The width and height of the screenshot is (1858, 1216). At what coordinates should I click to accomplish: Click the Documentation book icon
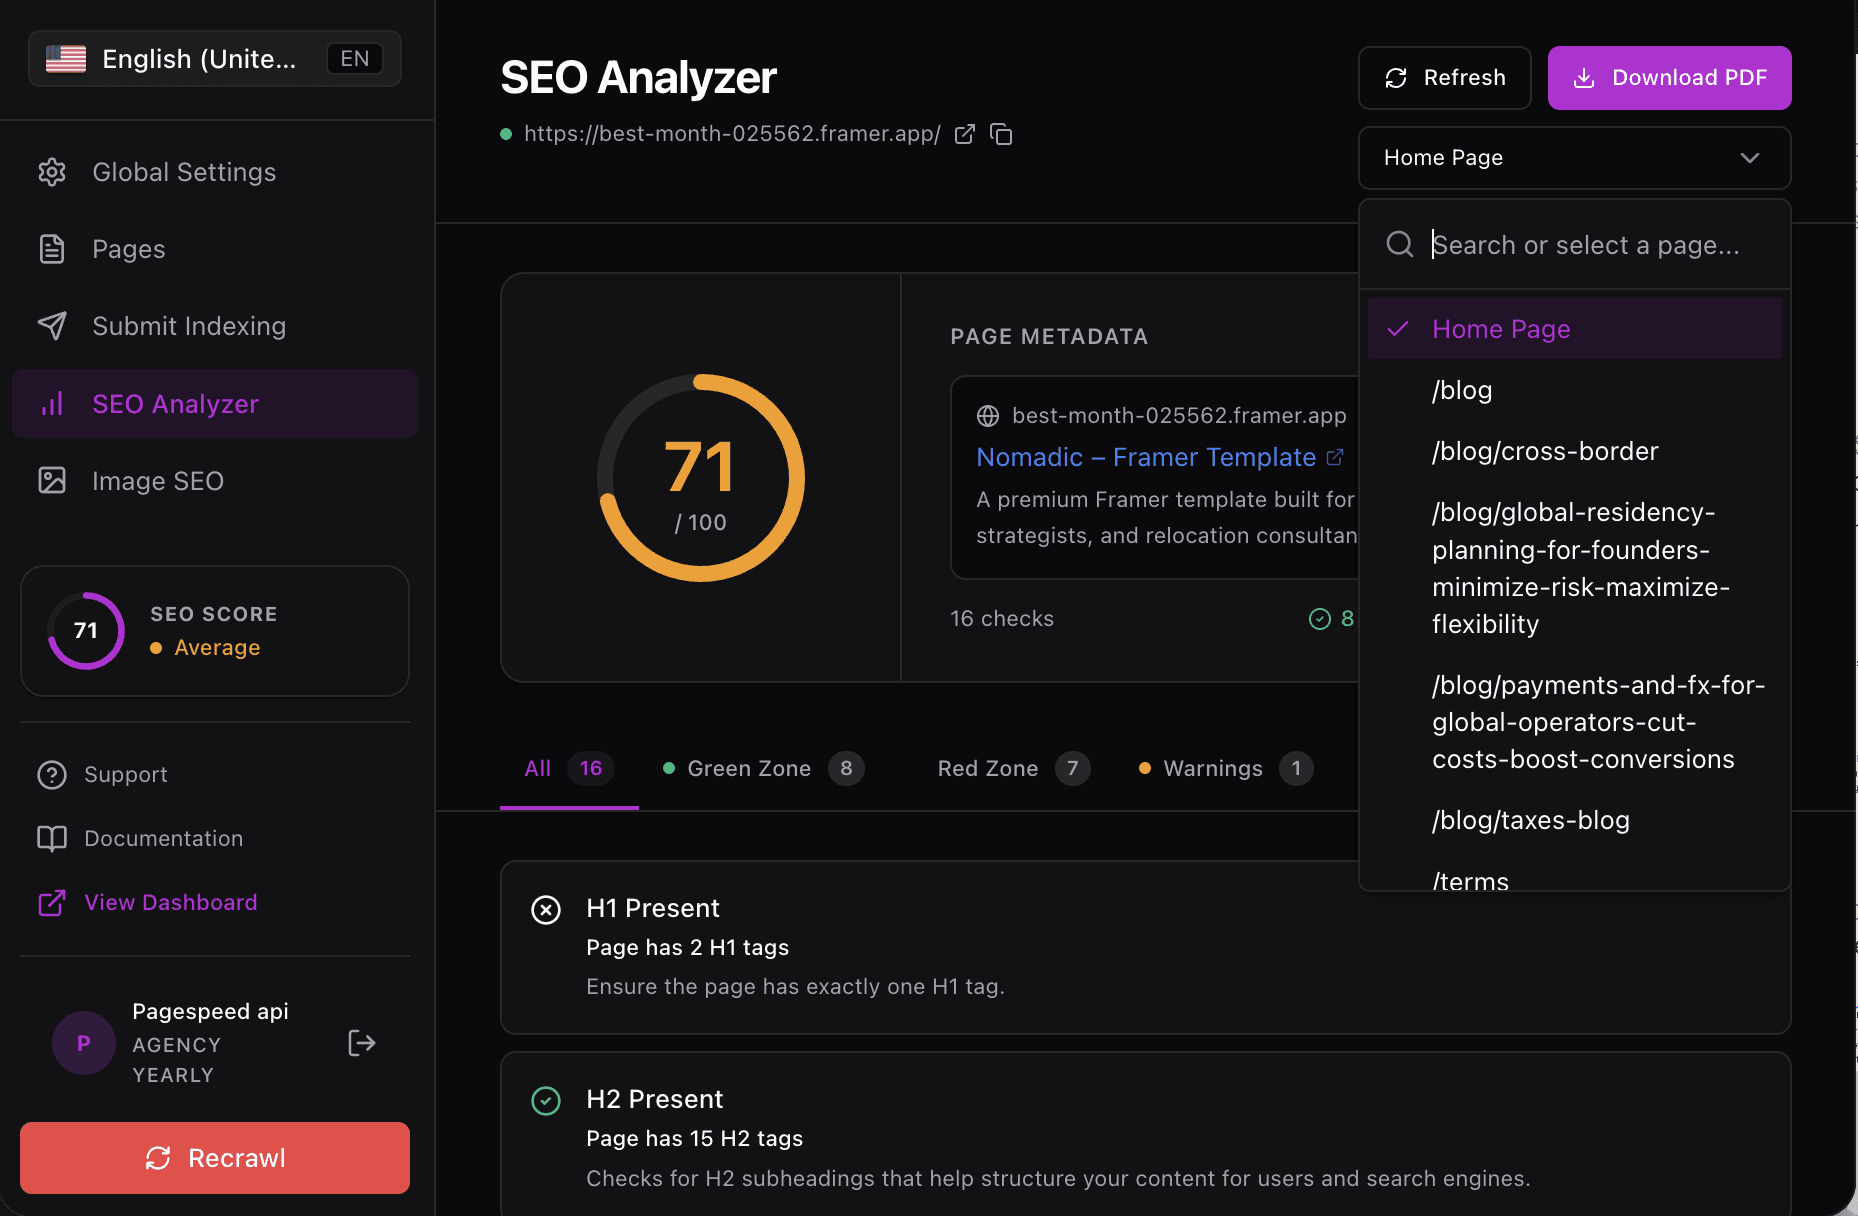pos(52,839)
